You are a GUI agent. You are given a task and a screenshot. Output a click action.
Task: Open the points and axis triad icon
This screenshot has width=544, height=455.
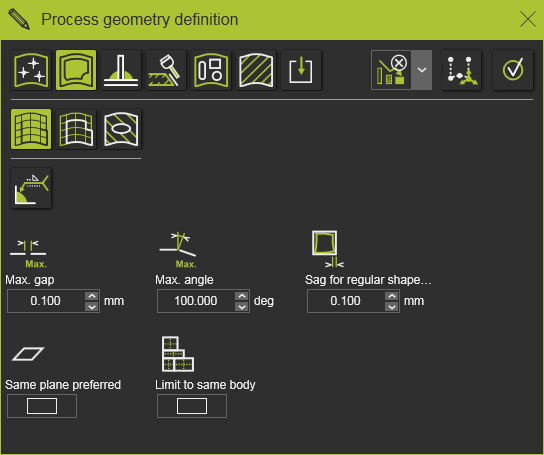[461, 70]
